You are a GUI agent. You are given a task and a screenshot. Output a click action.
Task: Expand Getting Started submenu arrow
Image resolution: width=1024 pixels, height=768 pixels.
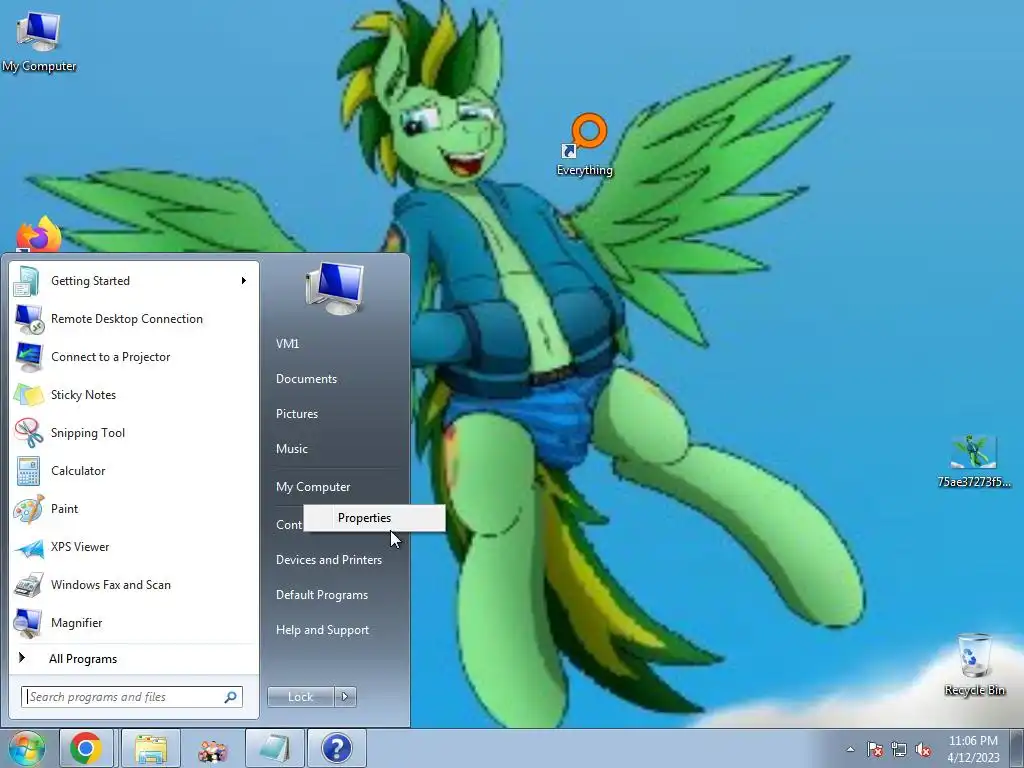point(244,281)
